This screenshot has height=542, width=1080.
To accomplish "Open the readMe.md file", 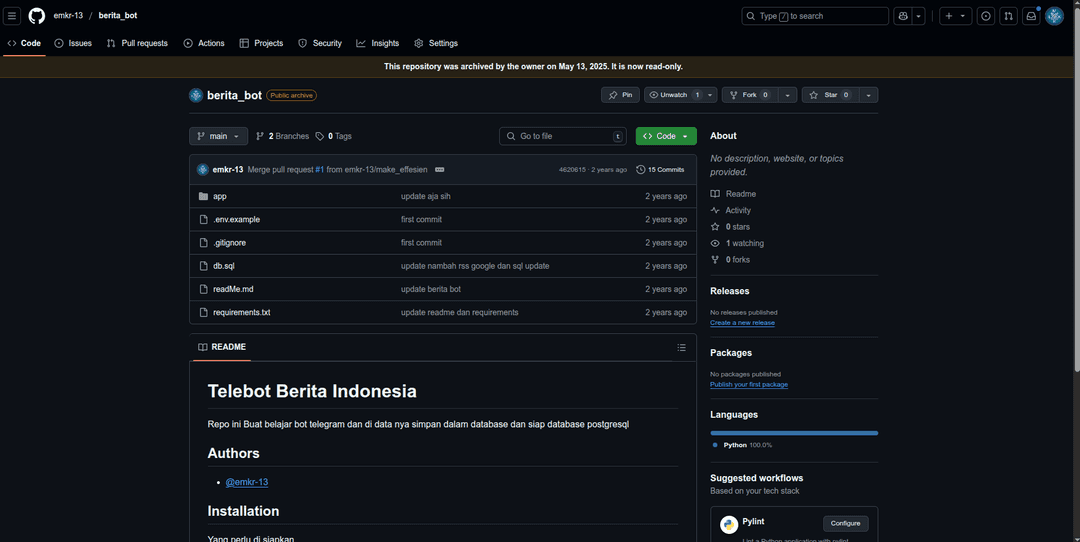I will coord(233,289).
